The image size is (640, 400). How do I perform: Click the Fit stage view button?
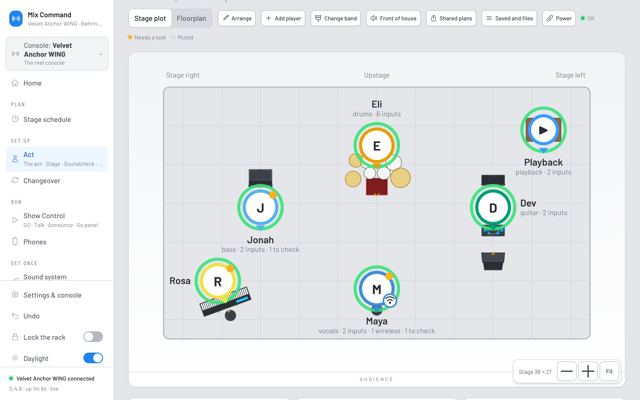click(609, 371)
